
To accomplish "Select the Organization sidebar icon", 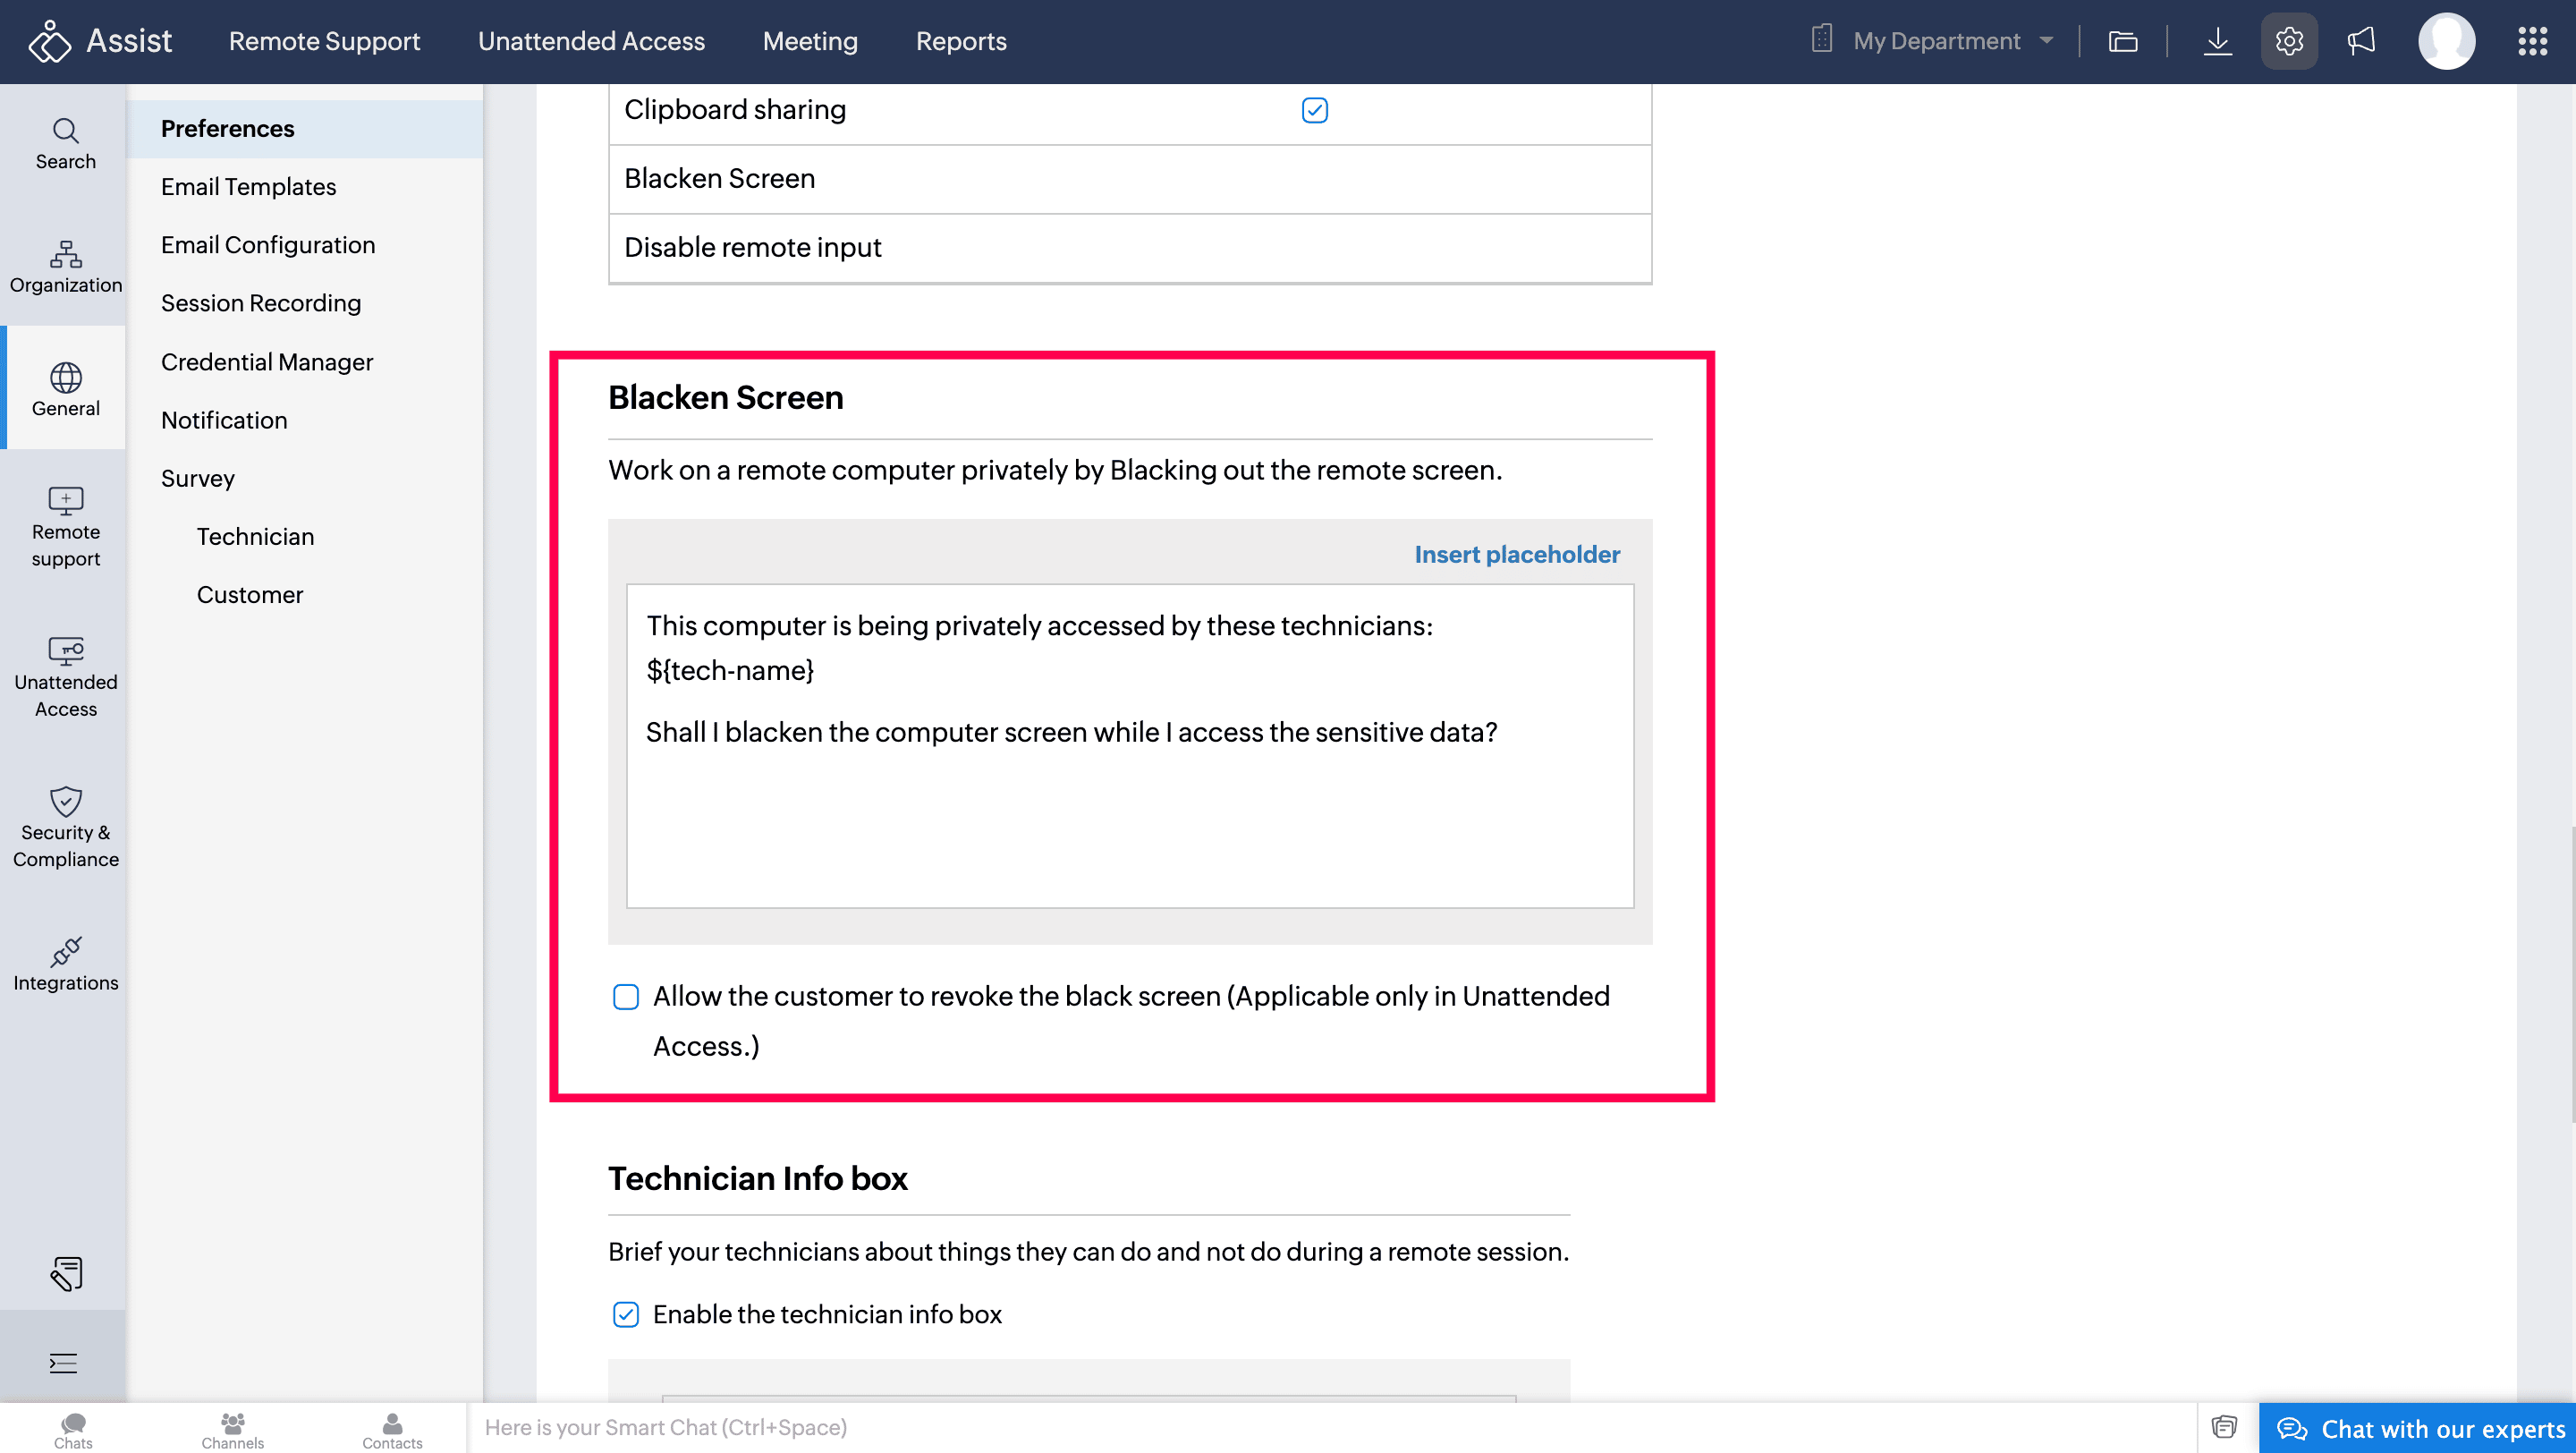I will [x=65, y=266].
